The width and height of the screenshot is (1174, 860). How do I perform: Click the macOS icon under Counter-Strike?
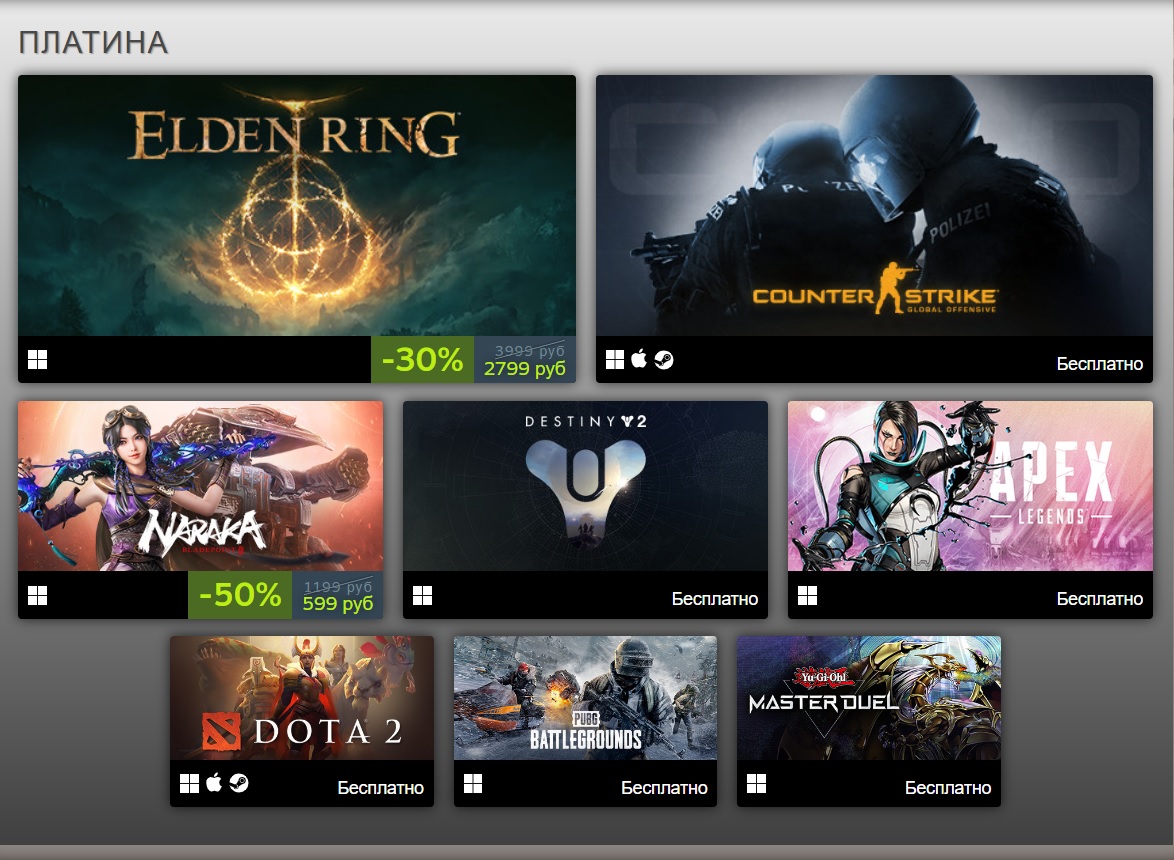pos(639,359)
